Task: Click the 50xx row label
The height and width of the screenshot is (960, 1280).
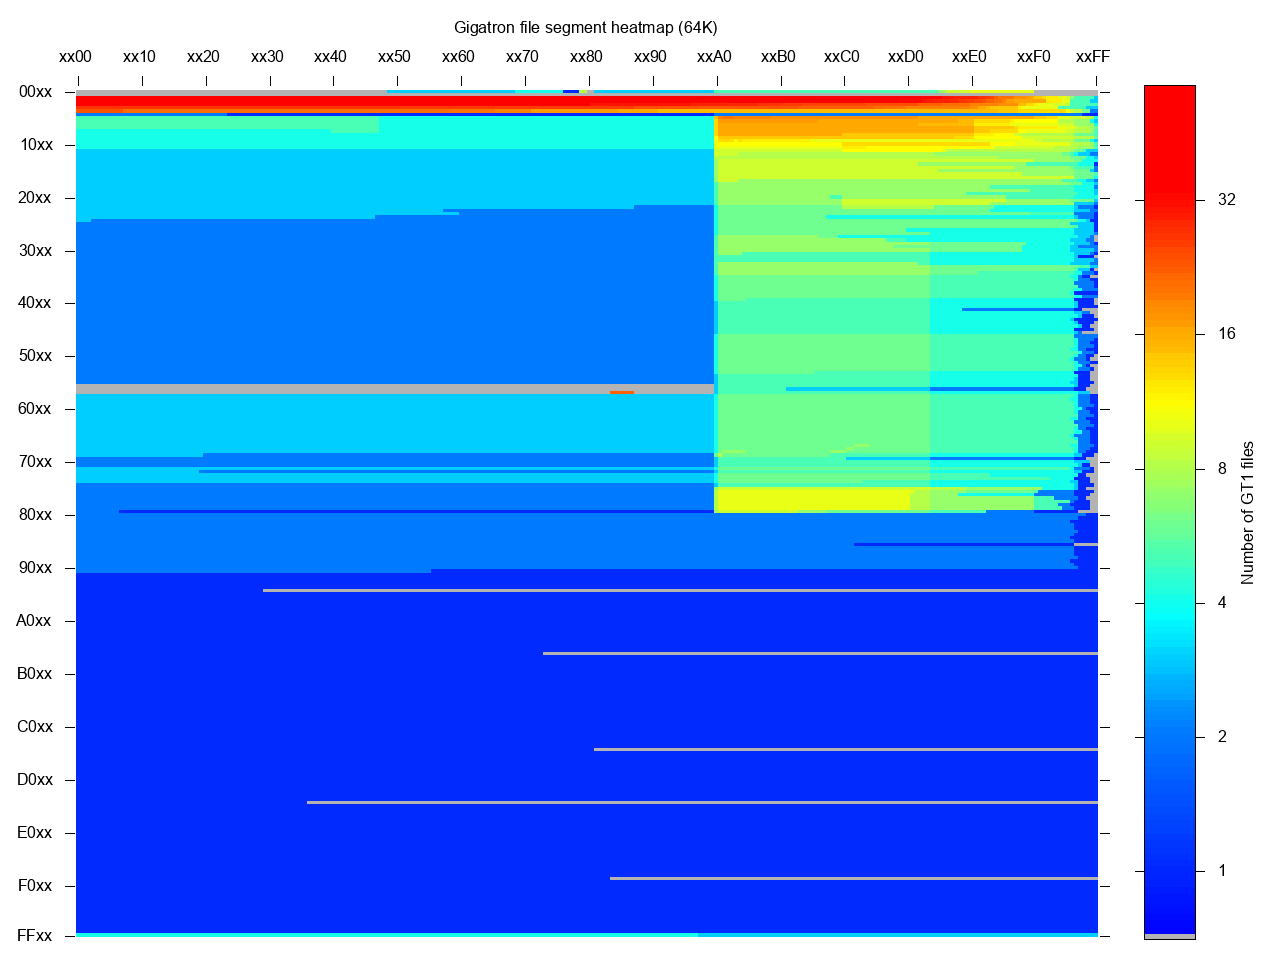Action: point(36,356)
